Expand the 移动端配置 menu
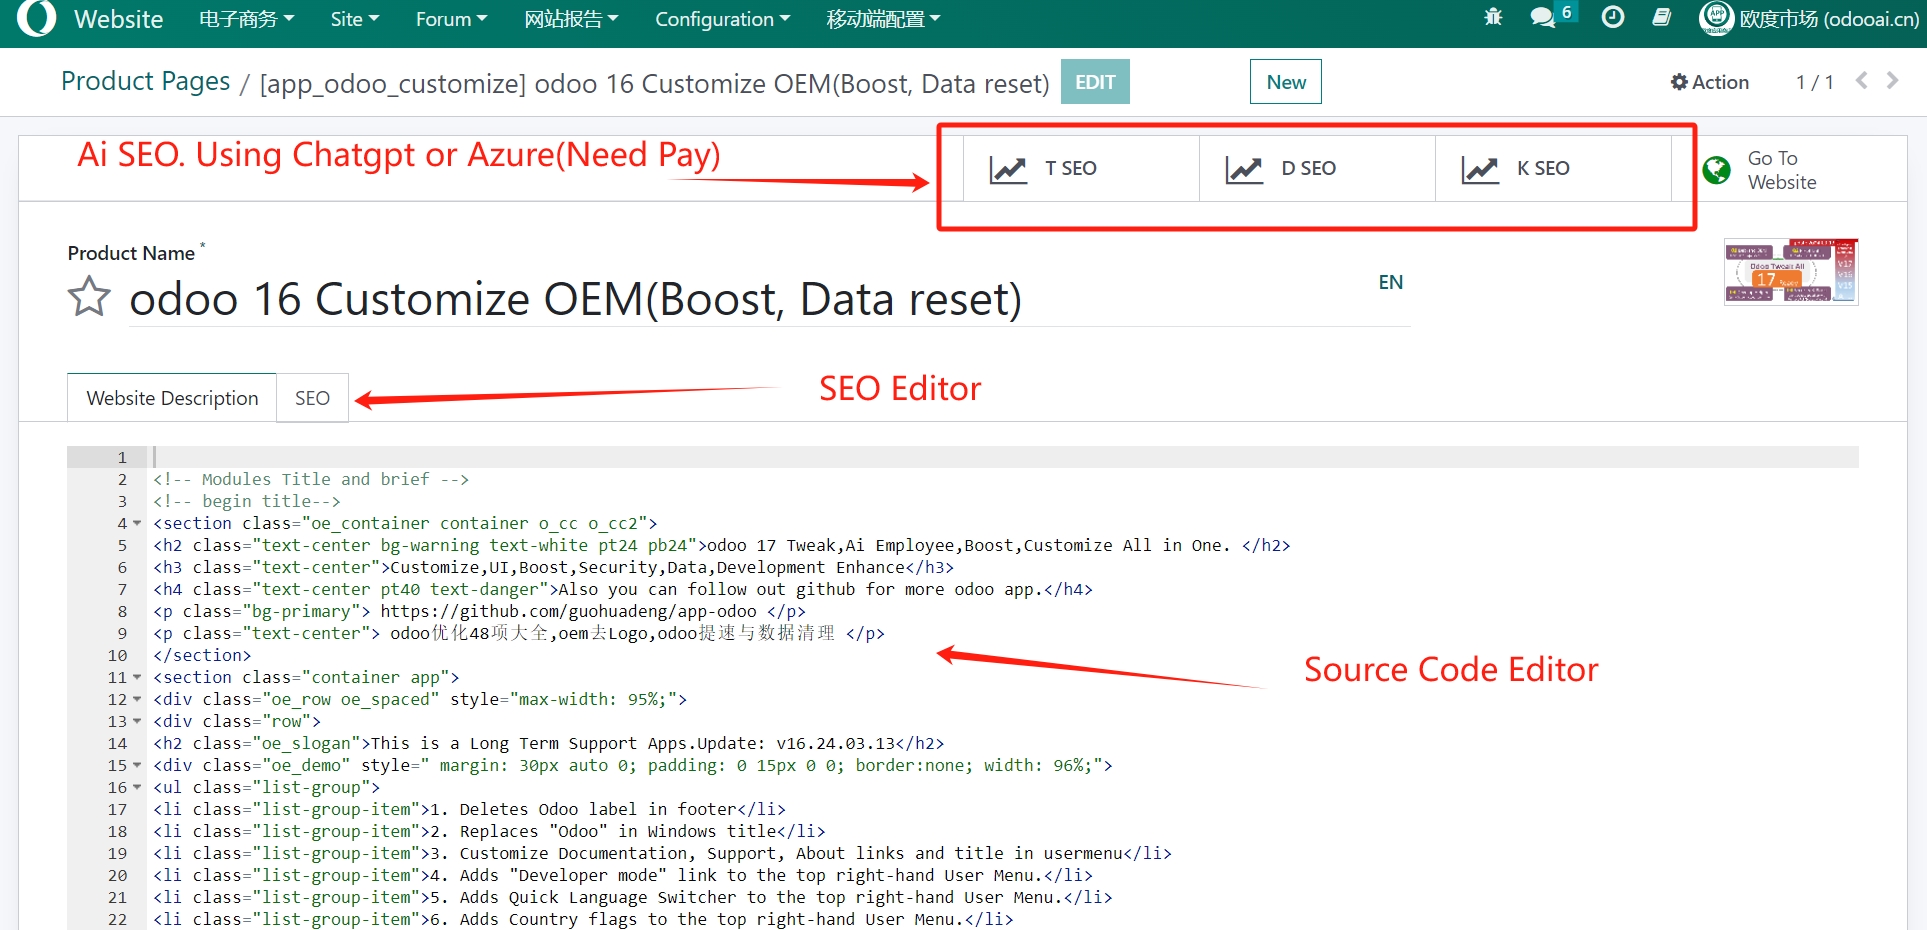 click(883, 19)
